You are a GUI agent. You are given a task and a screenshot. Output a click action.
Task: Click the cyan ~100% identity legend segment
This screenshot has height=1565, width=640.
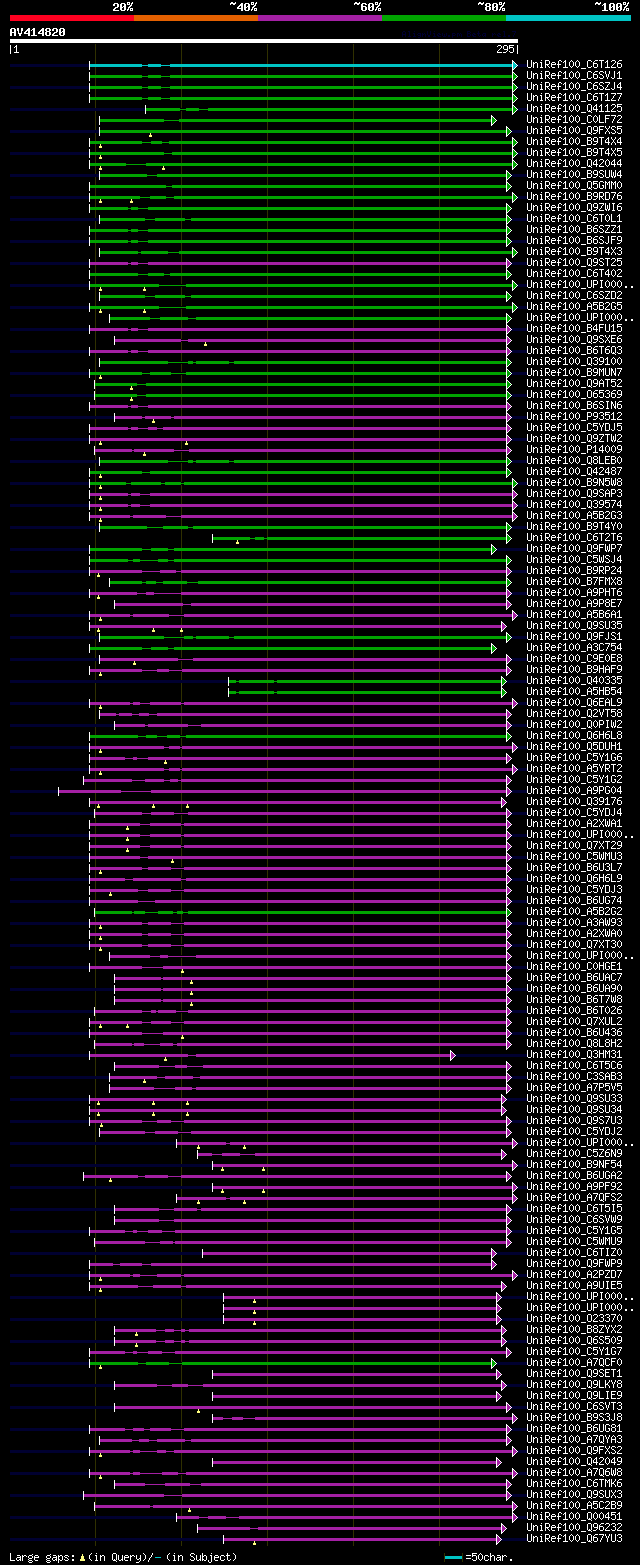coord(567,18)
